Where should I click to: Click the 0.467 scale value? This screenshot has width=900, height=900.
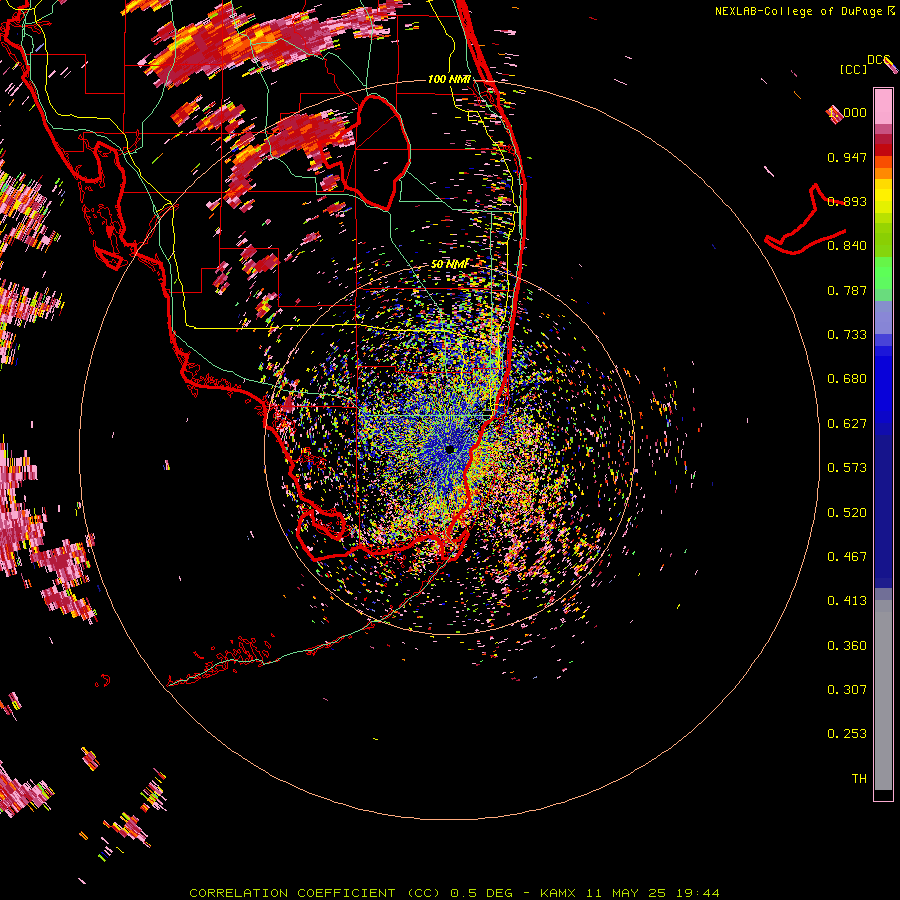pos(847,557)
